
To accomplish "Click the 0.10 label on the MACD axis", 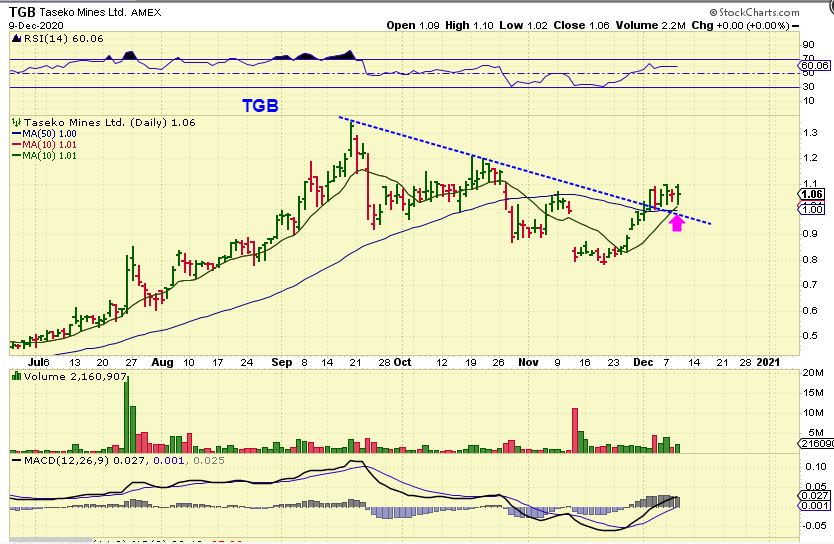I will [816, 467].
